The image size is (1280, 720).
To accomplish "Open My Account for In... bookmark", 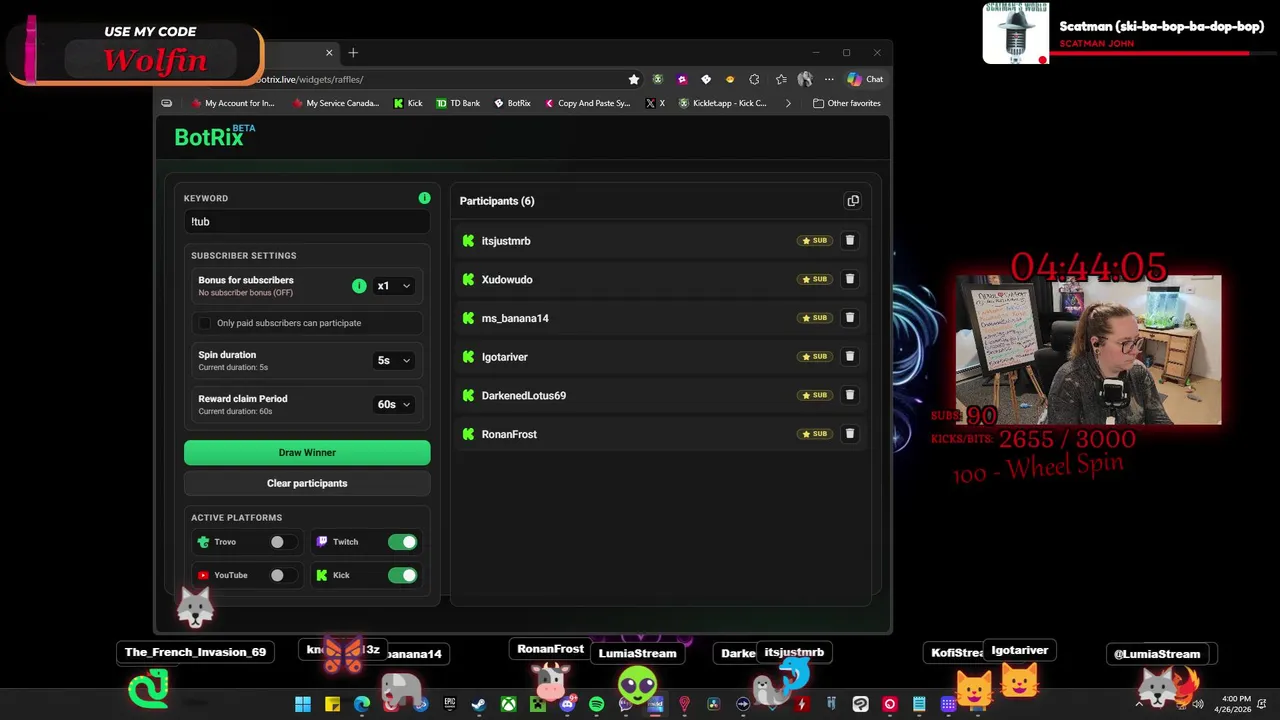I will coord(233,103).
